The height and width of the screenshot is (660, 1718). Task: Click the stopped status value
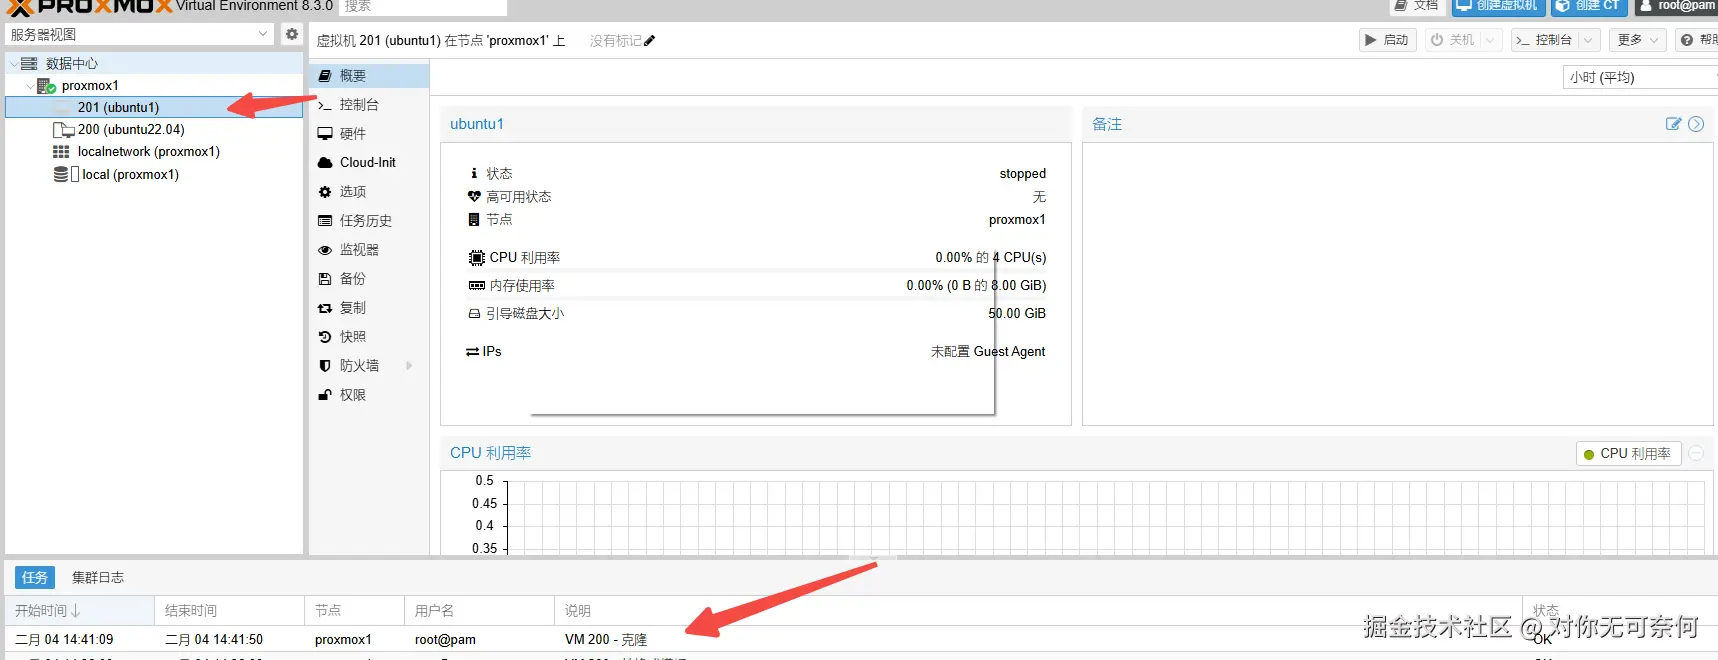click(1022, 174)
